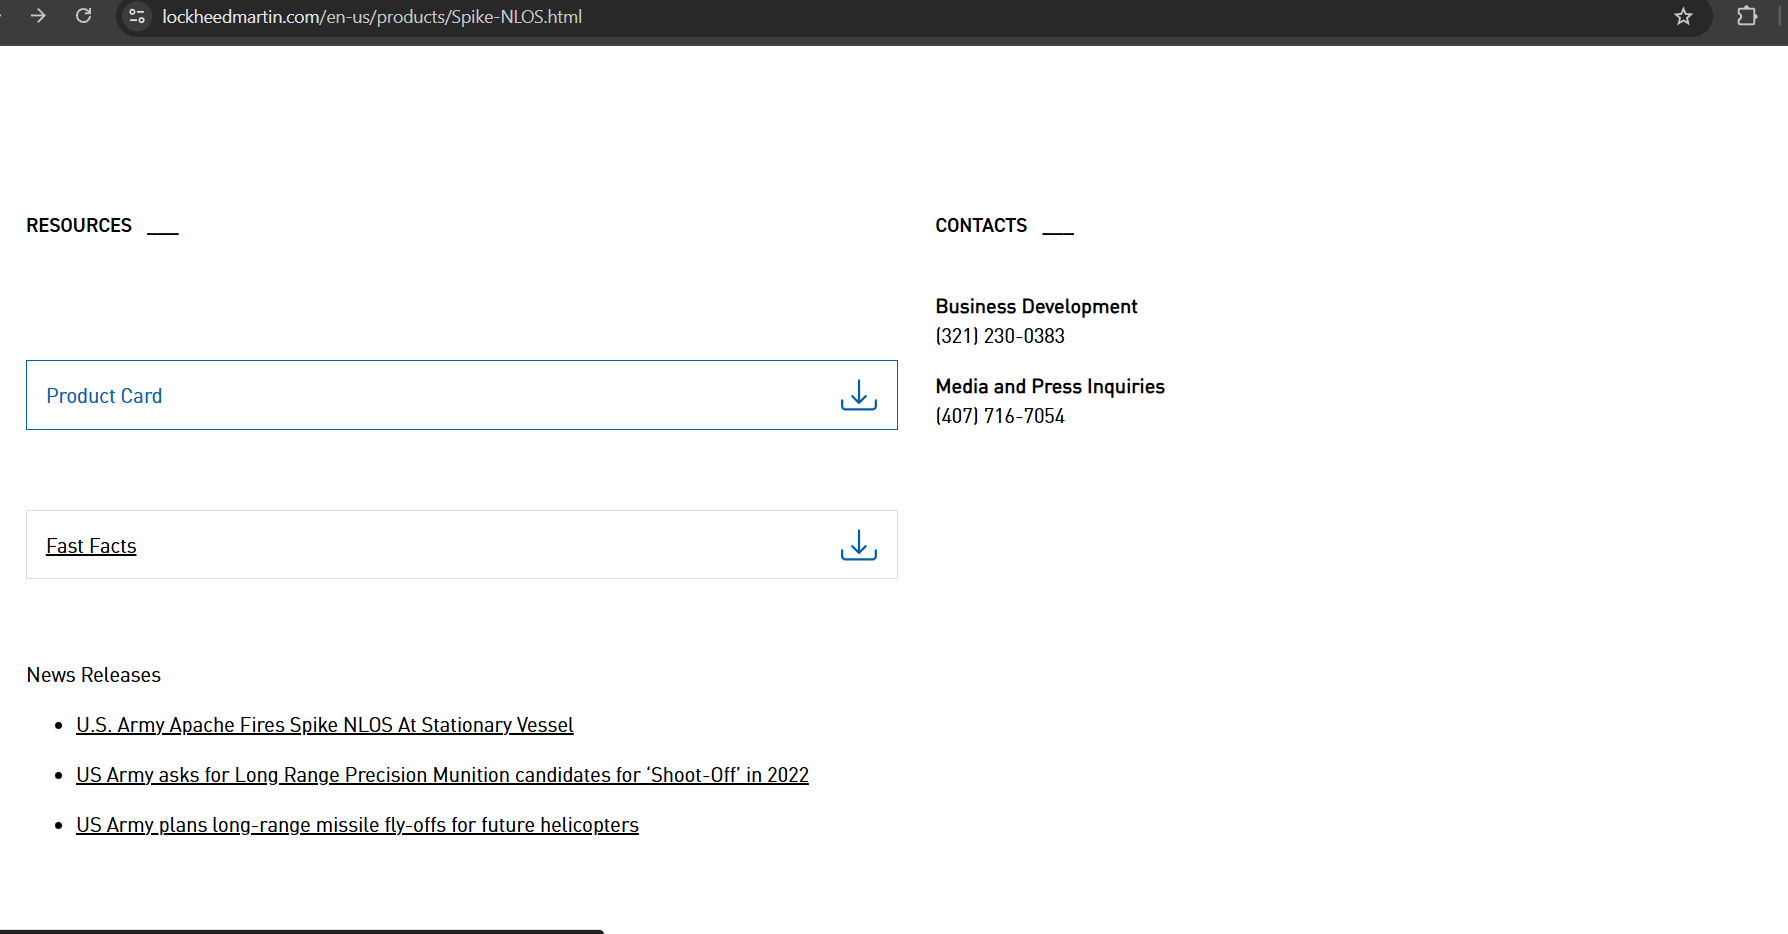Click the Business Development phone number
This screenshot has height=934, width=1788.
(x=1000, y=336)
